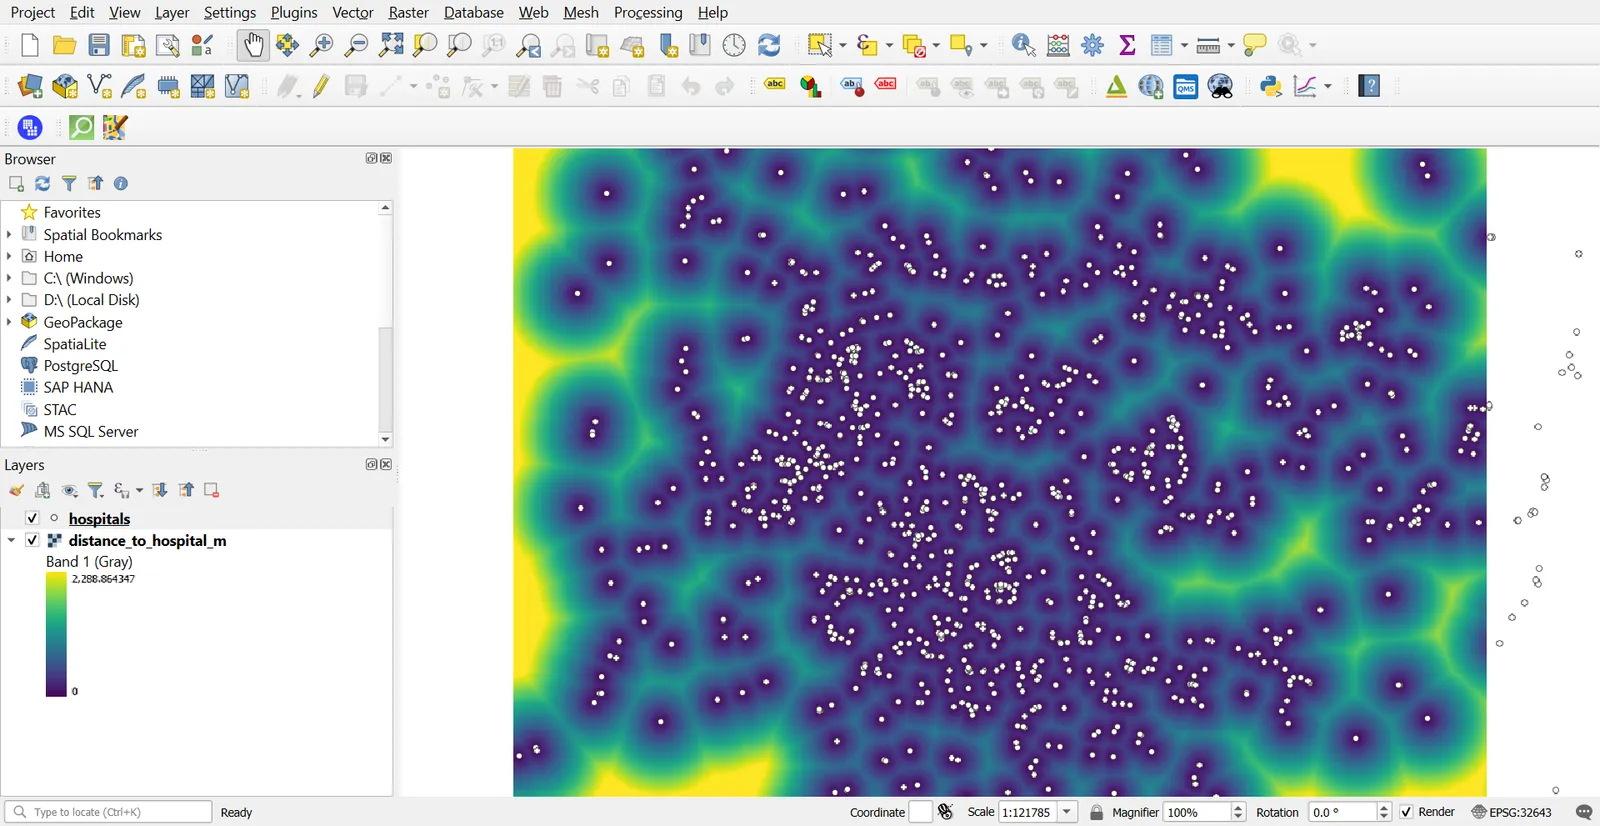Expand the GeoPackage tree node
Screen dimensions: 1600x826
[x=9, y=322]
